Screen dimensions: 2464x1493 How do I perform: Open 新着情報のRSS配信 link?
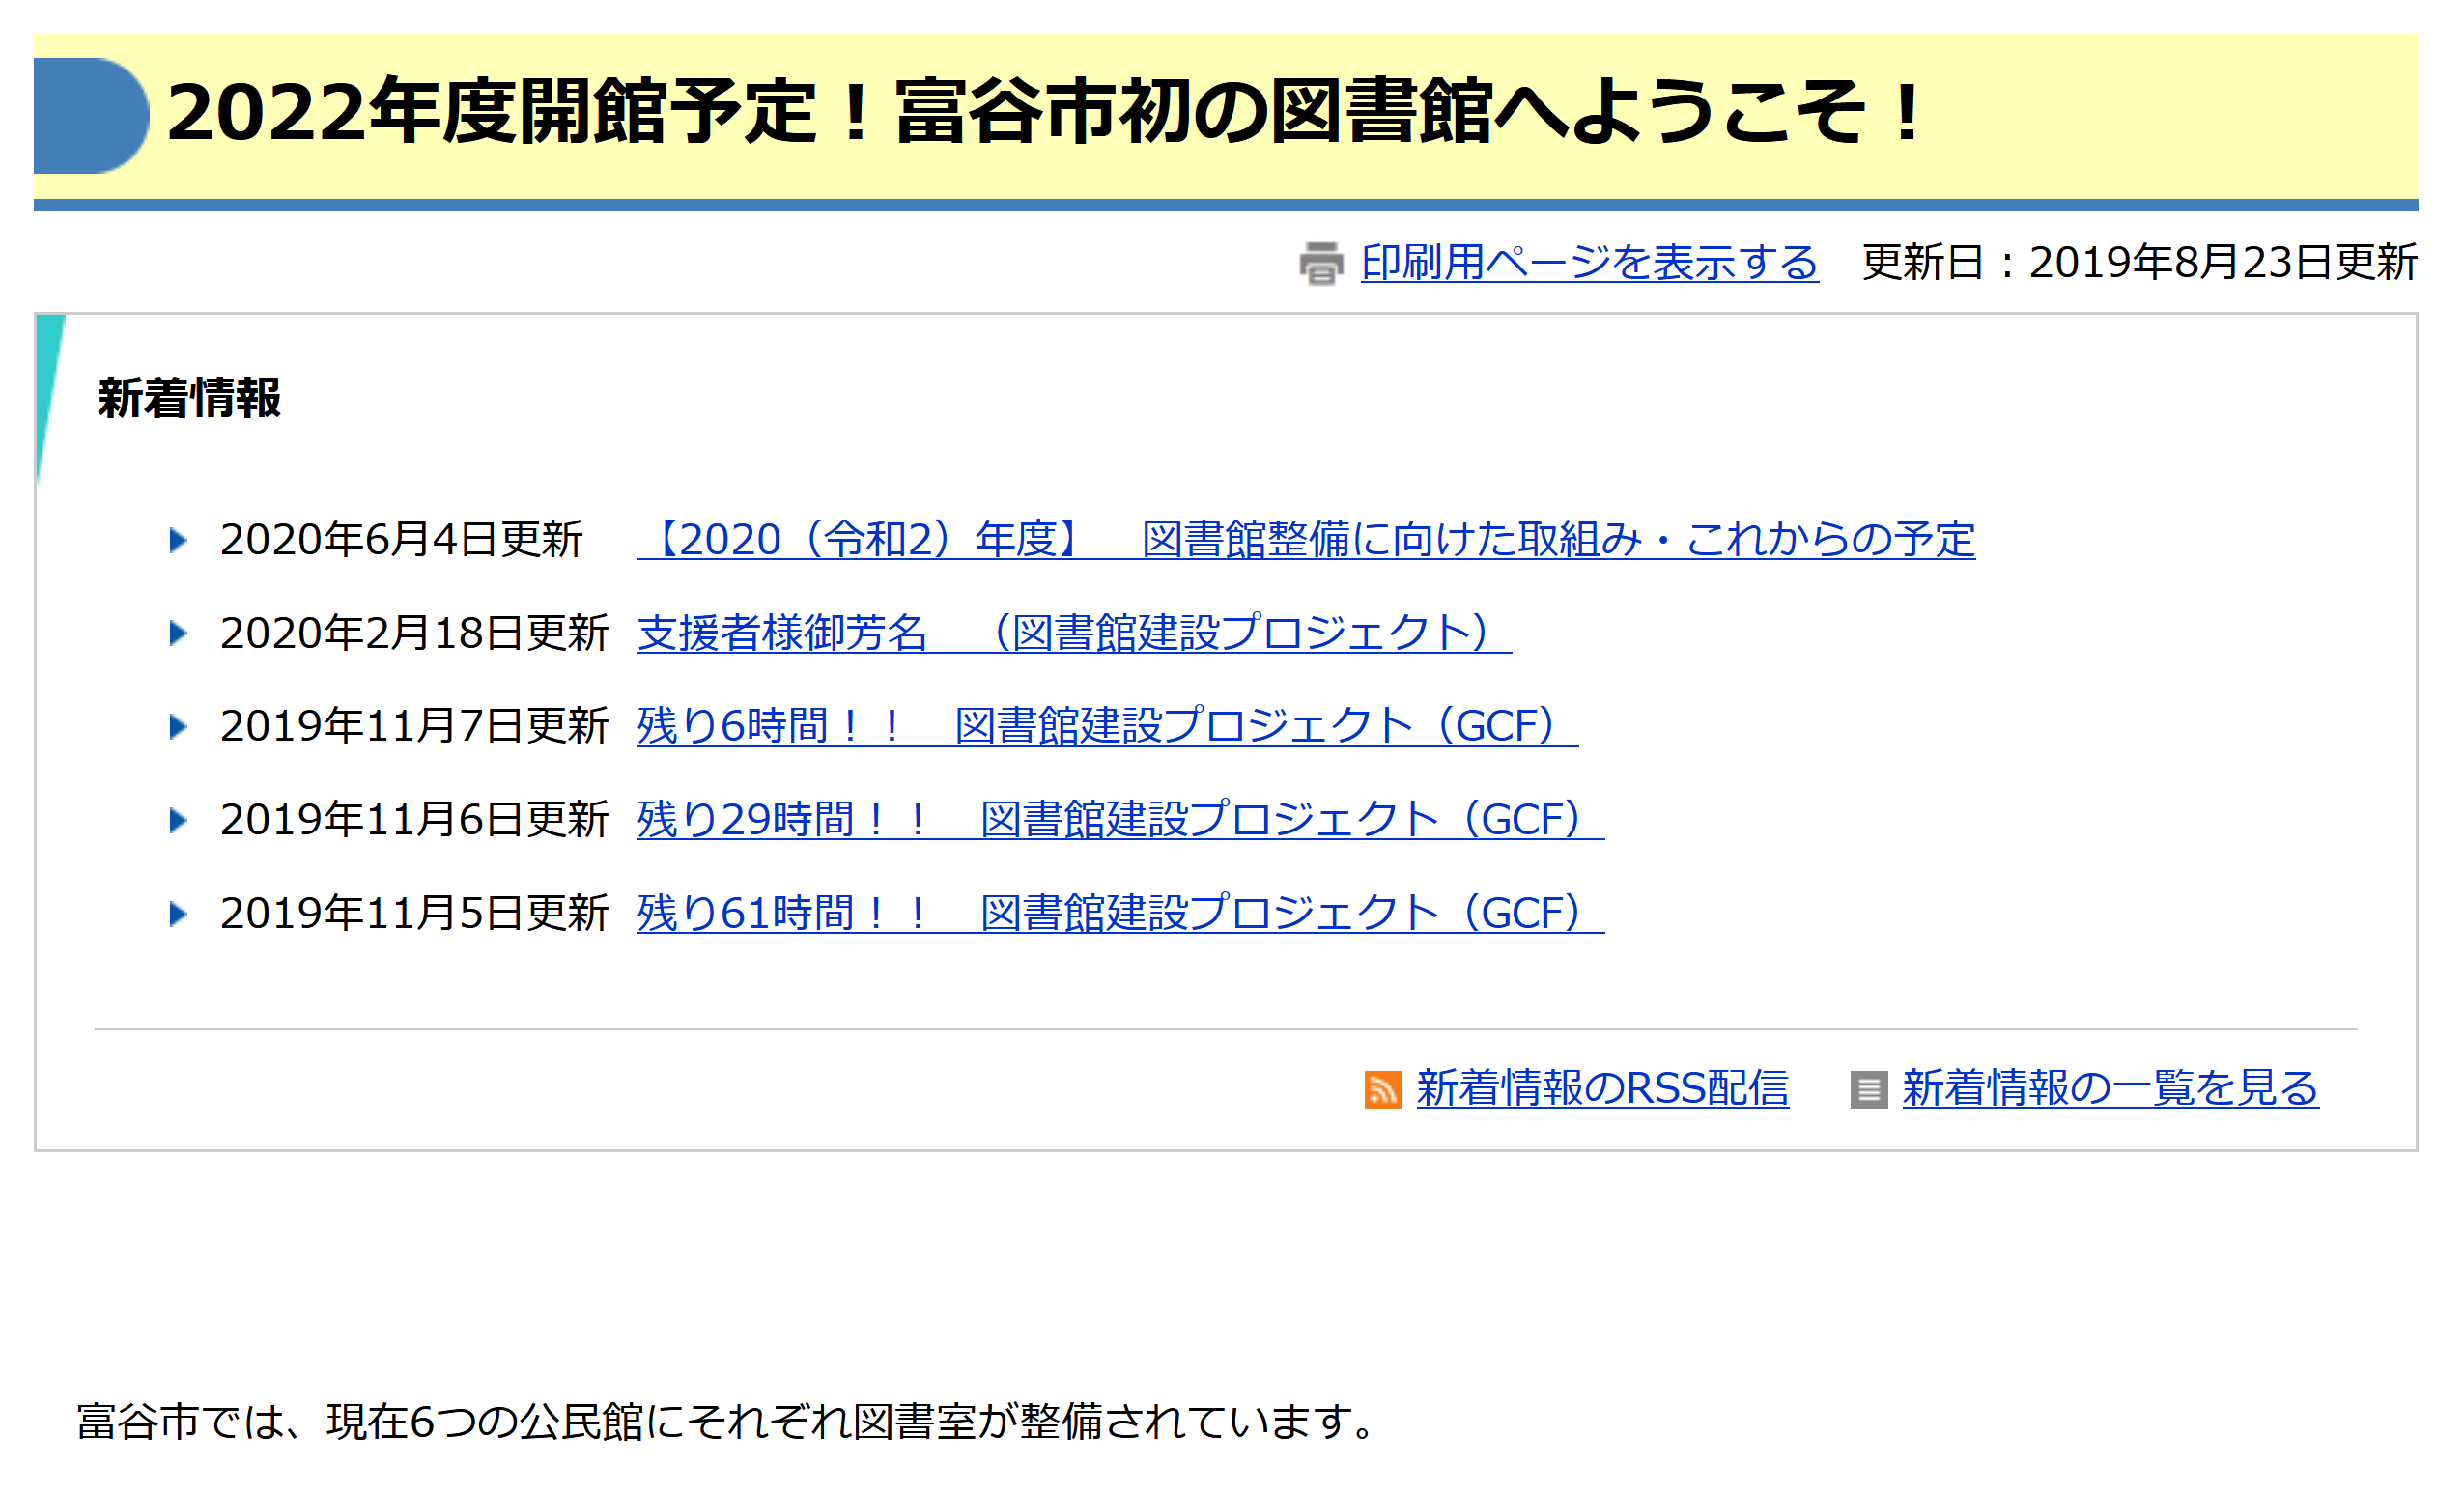[x=1600, y=1090]
